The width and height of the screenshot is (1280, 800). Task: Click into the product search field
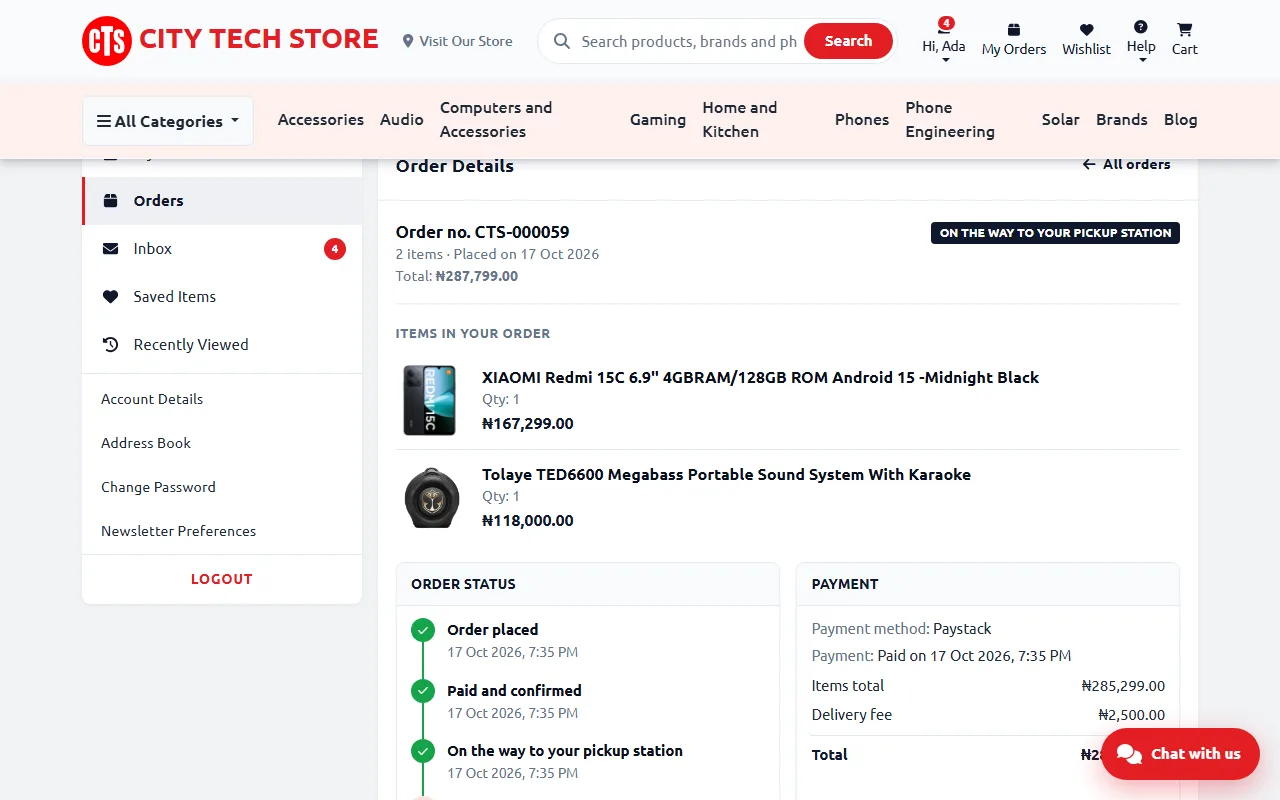689,41
